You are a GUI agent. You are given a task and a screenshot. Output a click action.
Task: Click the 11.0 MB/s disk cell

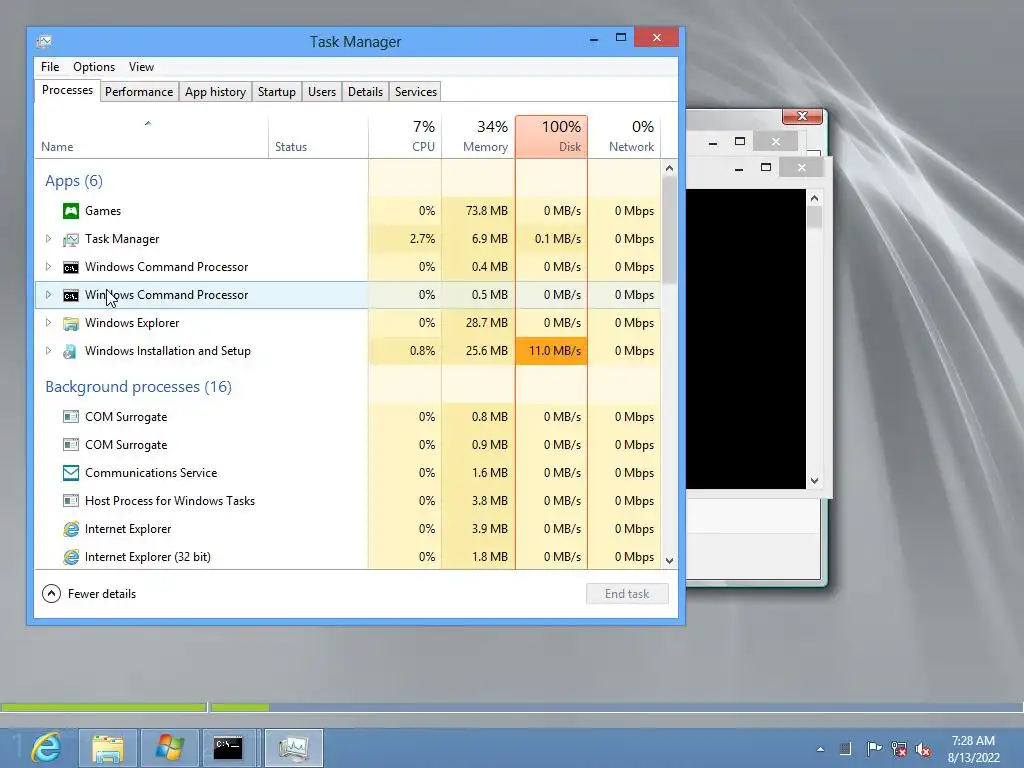coord(551,351)
